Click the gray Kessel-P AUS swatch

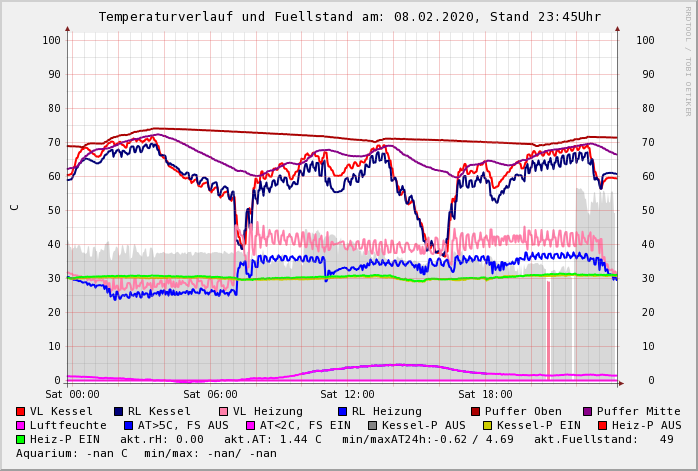point(372,425)
